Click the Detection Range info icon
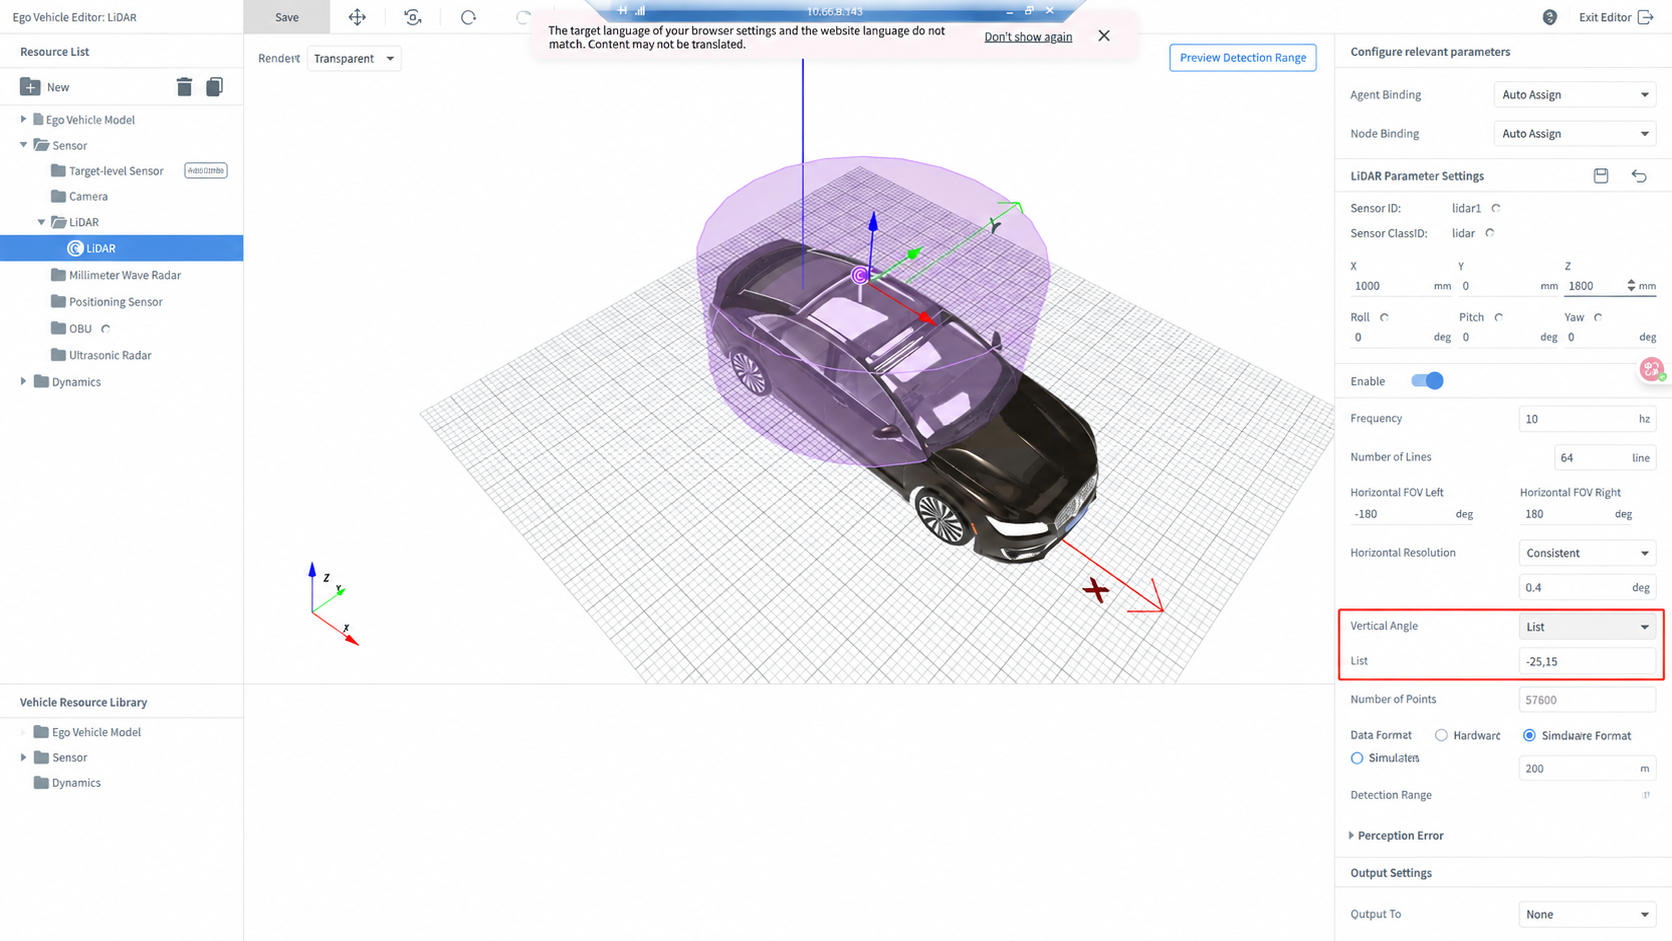 [1646, 795]
